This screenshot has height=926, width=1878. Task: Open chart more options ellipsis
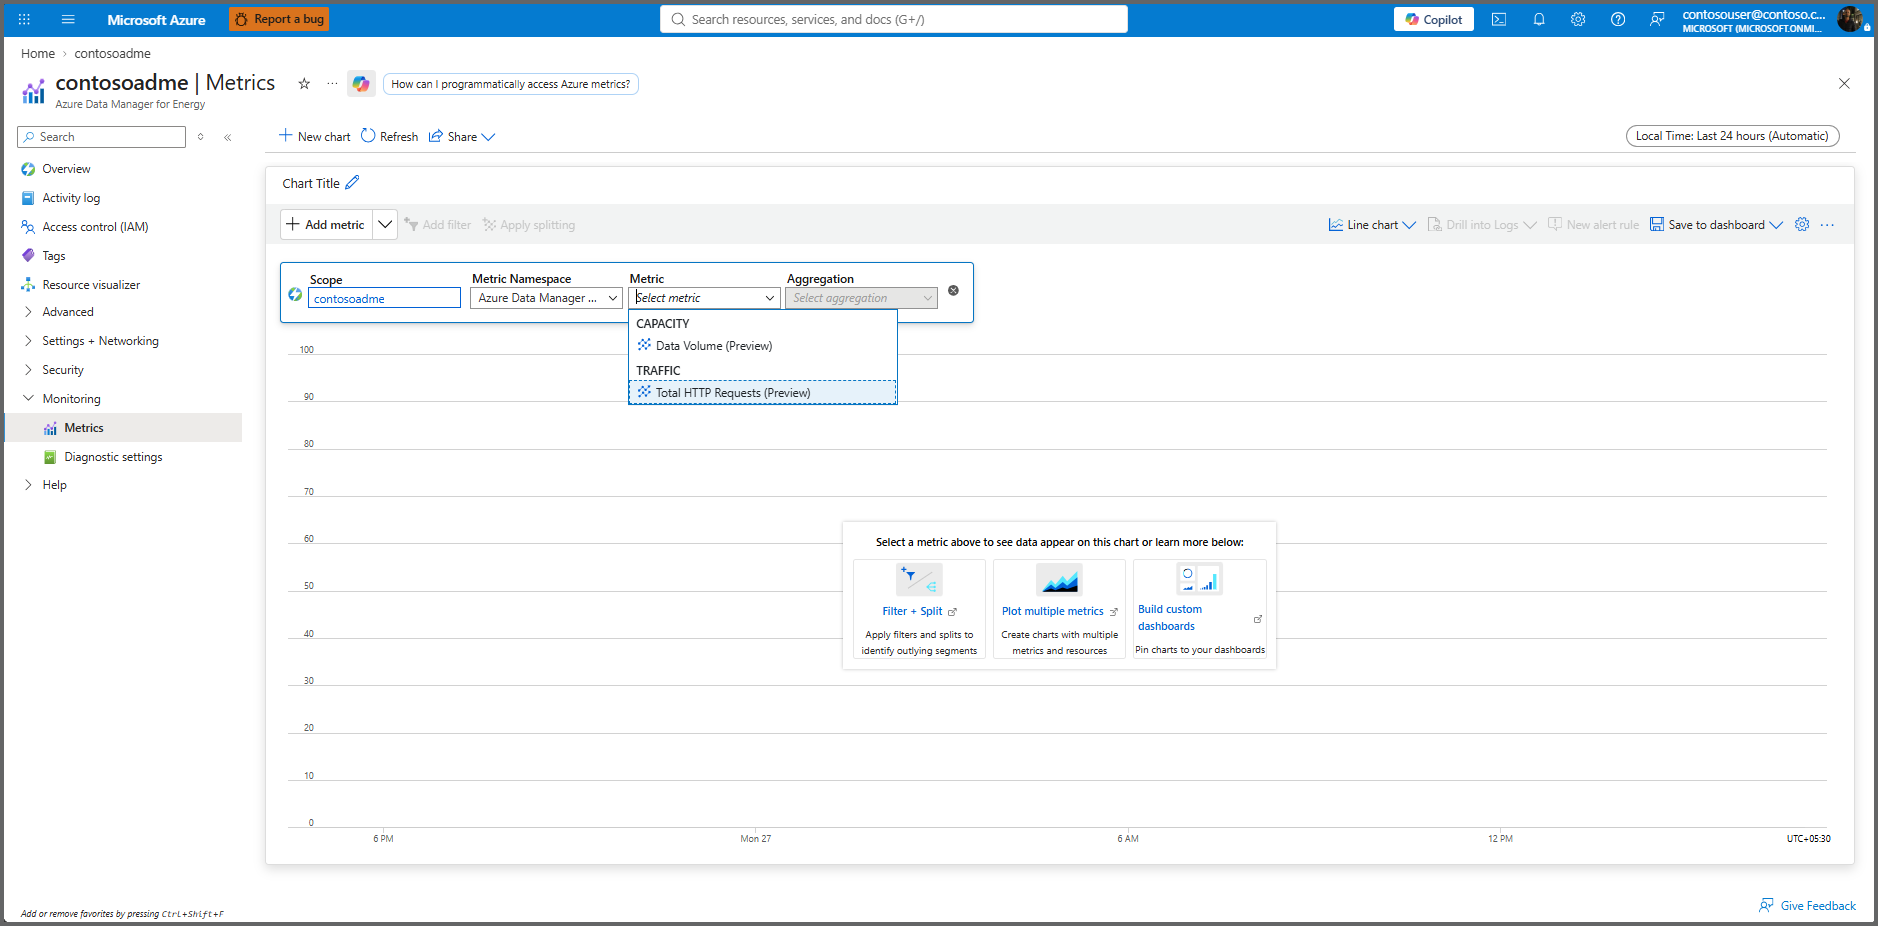point(1827,225)
